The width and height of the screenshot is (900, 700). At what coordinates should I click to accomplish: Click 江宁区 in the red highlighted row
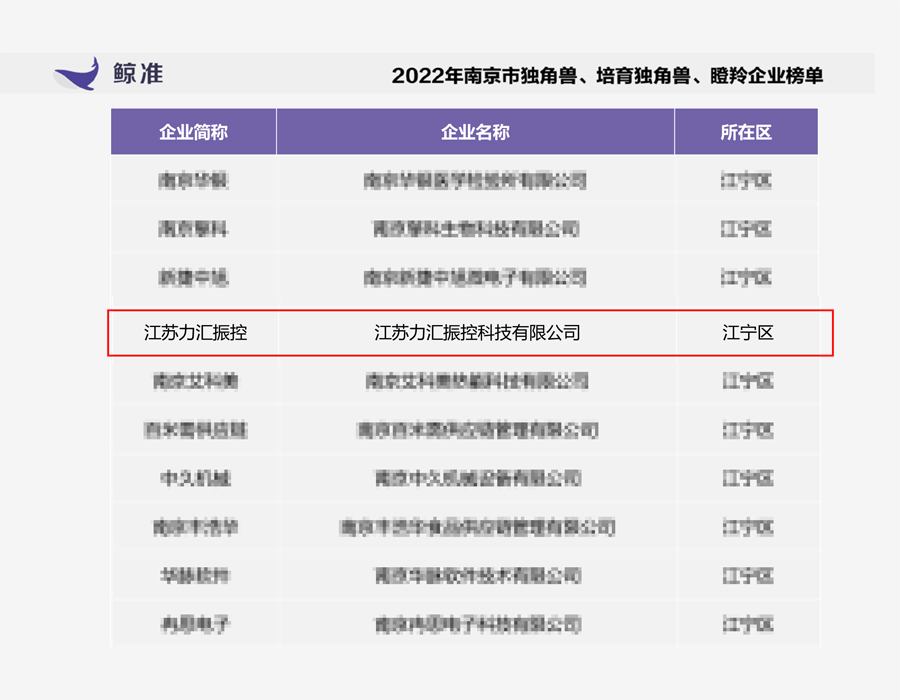747,333
